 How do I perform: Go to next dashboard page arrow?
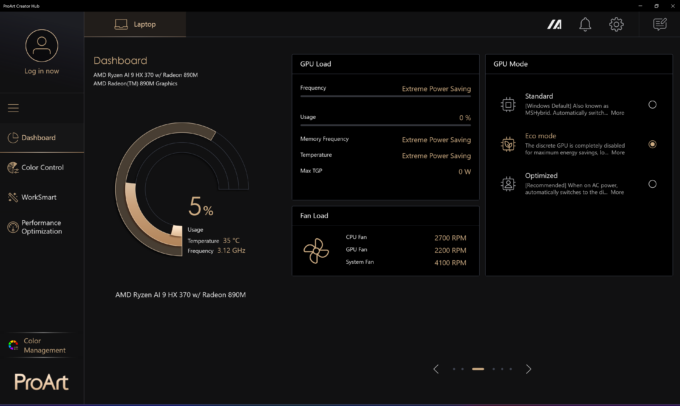click(x=528, y=369)
